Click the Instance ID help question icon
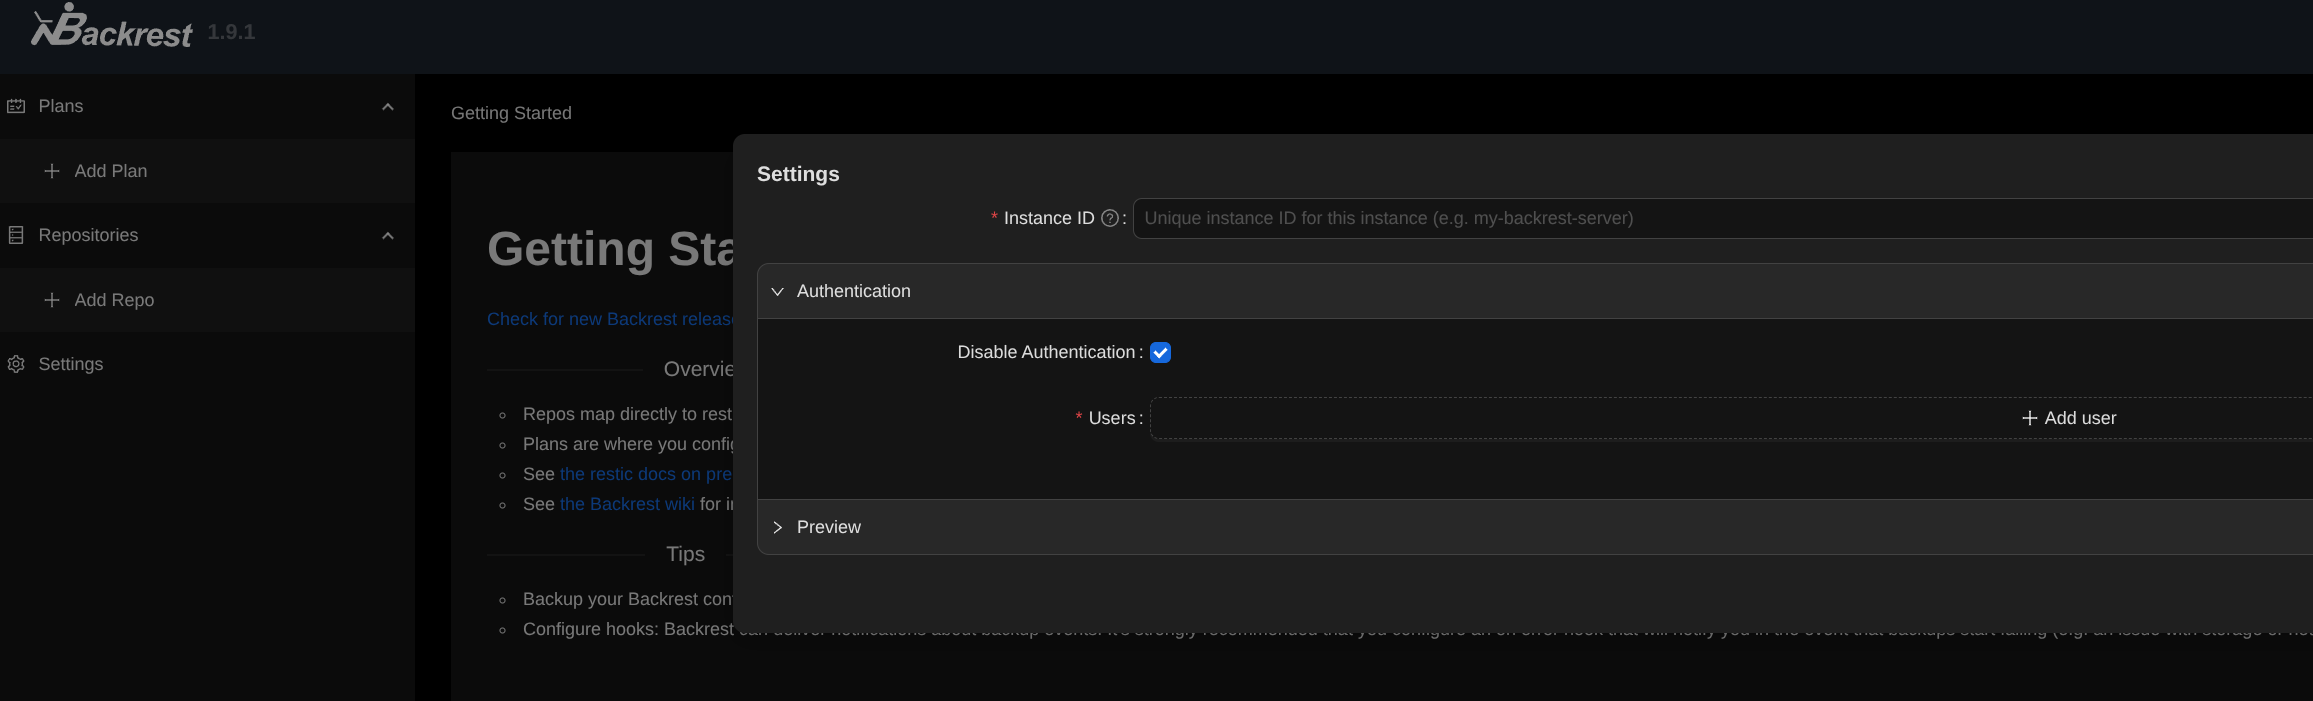The image size is (2313, 701). click(1109, 218)
